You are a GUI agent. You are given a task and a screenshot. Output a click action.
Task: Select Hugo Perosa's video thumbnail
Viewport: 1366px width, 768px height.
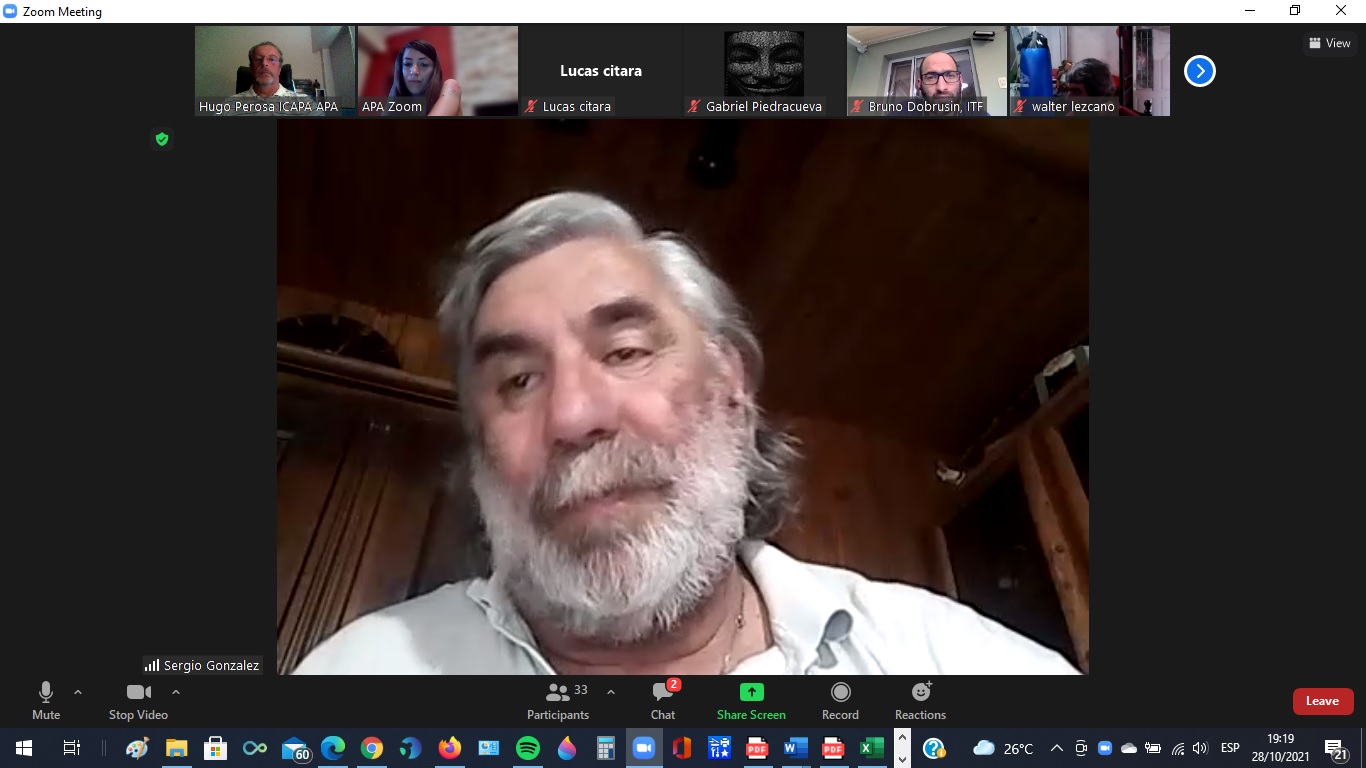pyautogui.click(x=275, y=71)
